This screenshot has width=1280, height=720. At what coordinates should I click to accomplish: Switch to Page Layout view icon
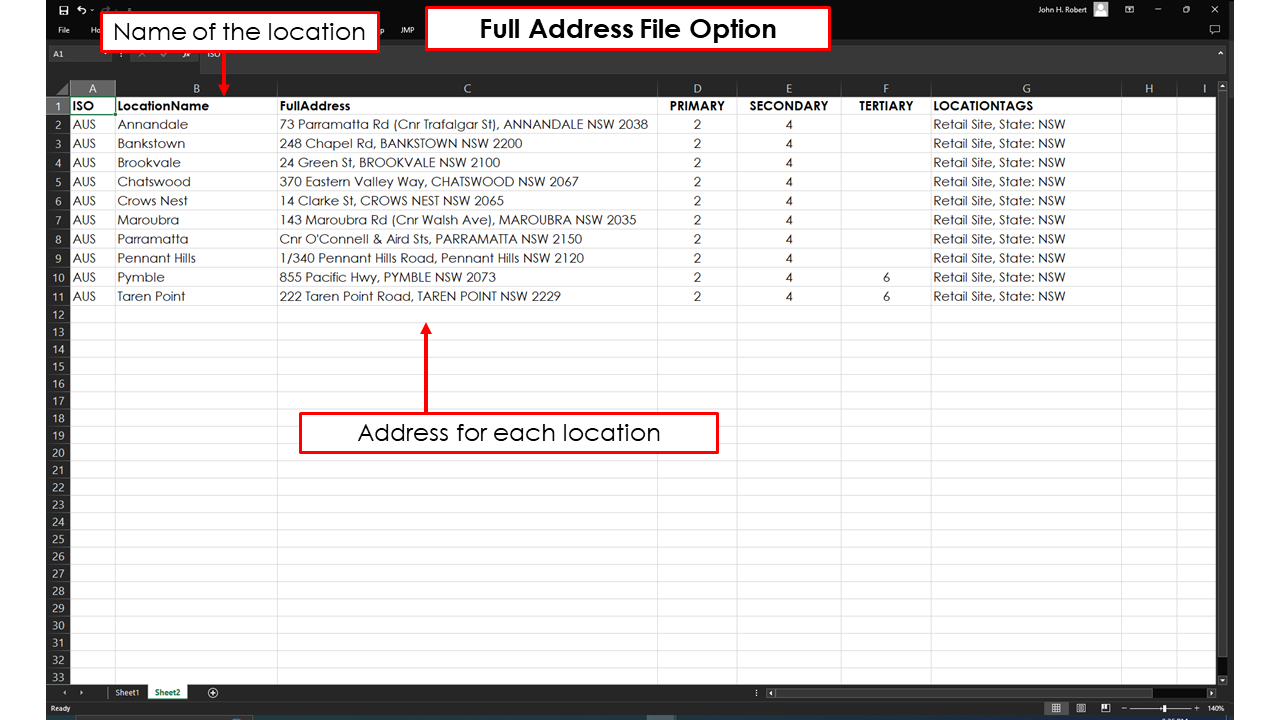click(x=1081, y=708)
